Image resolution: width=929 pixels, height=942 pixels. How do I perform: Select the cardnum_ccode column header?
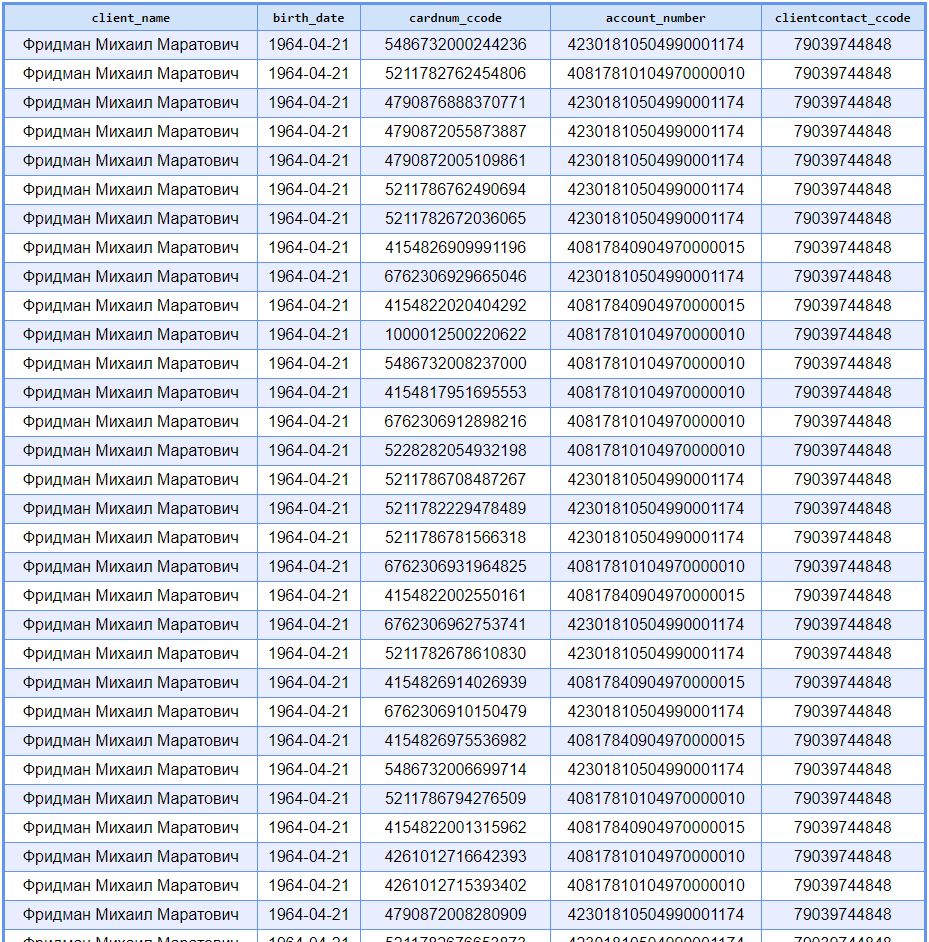(455, 18)
